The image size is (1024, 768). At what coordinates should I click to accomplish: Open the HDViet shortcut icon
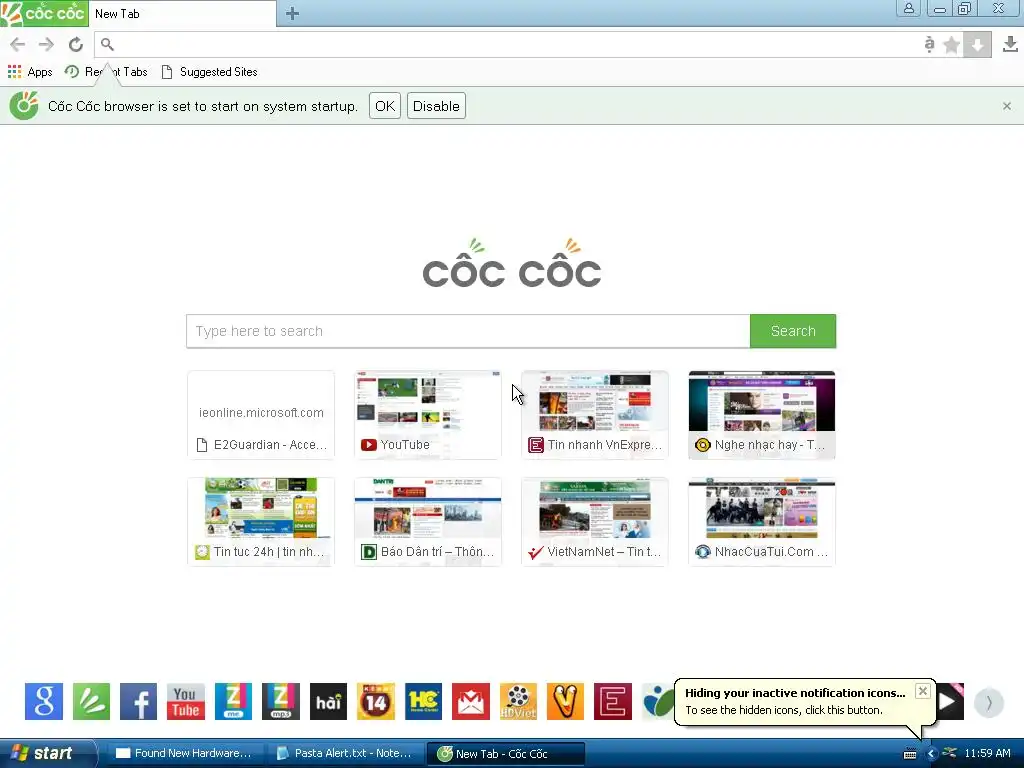pyautogui.click(x=518, y=701)
